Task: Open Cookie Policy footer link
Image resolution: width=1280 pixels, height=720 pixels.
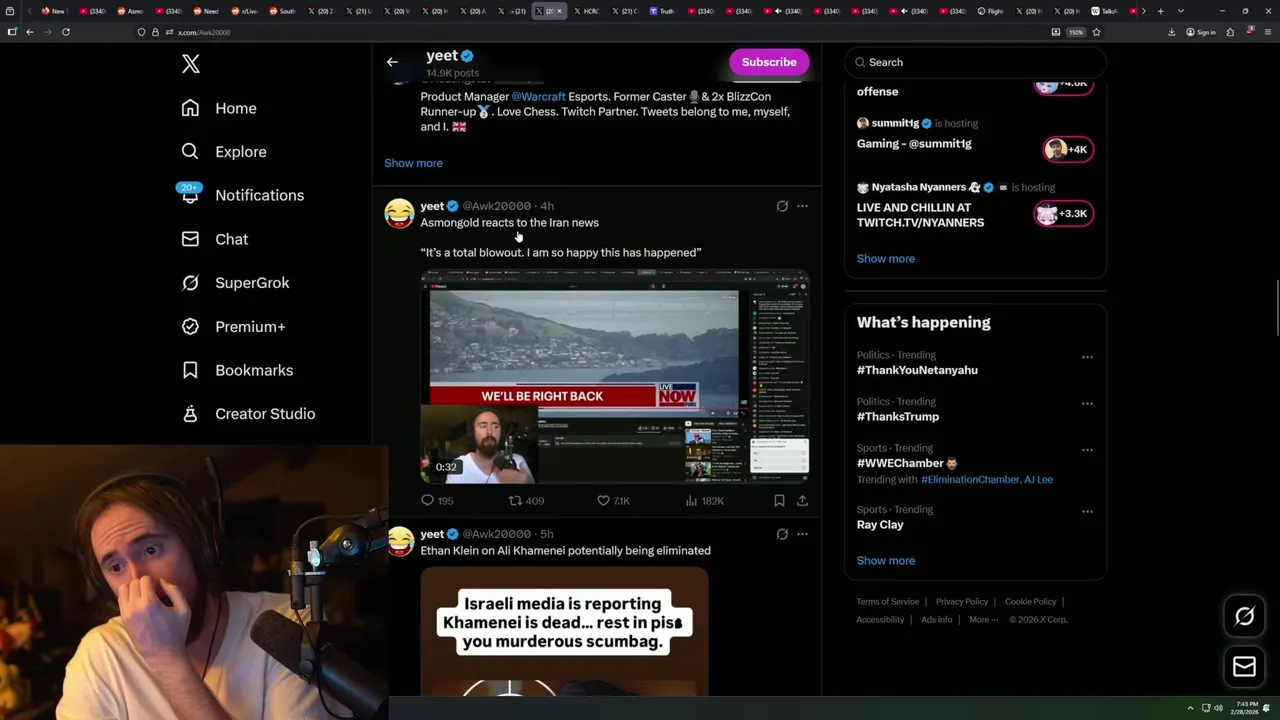Action: pyautogui.click(x=1030, y=602)
